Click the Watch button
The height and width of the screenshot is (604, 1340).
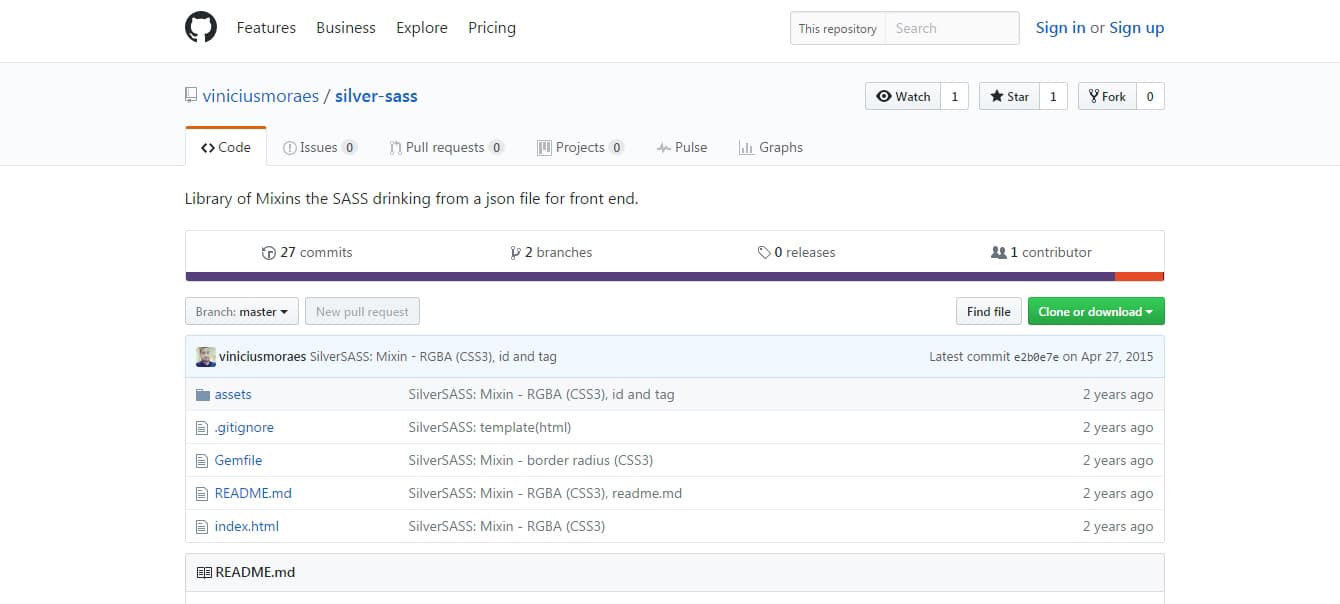point(903,96)
